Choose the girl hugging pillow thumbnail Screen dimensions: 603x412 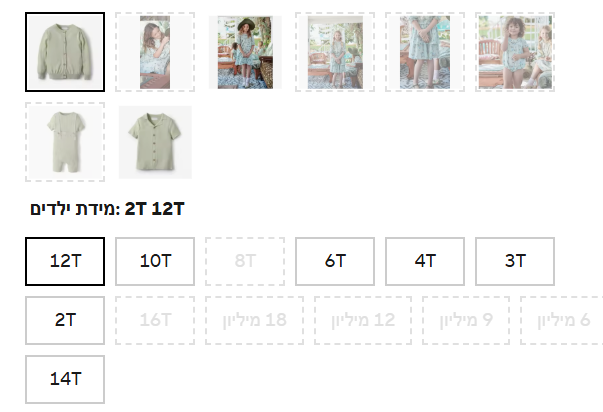[155, 52]
